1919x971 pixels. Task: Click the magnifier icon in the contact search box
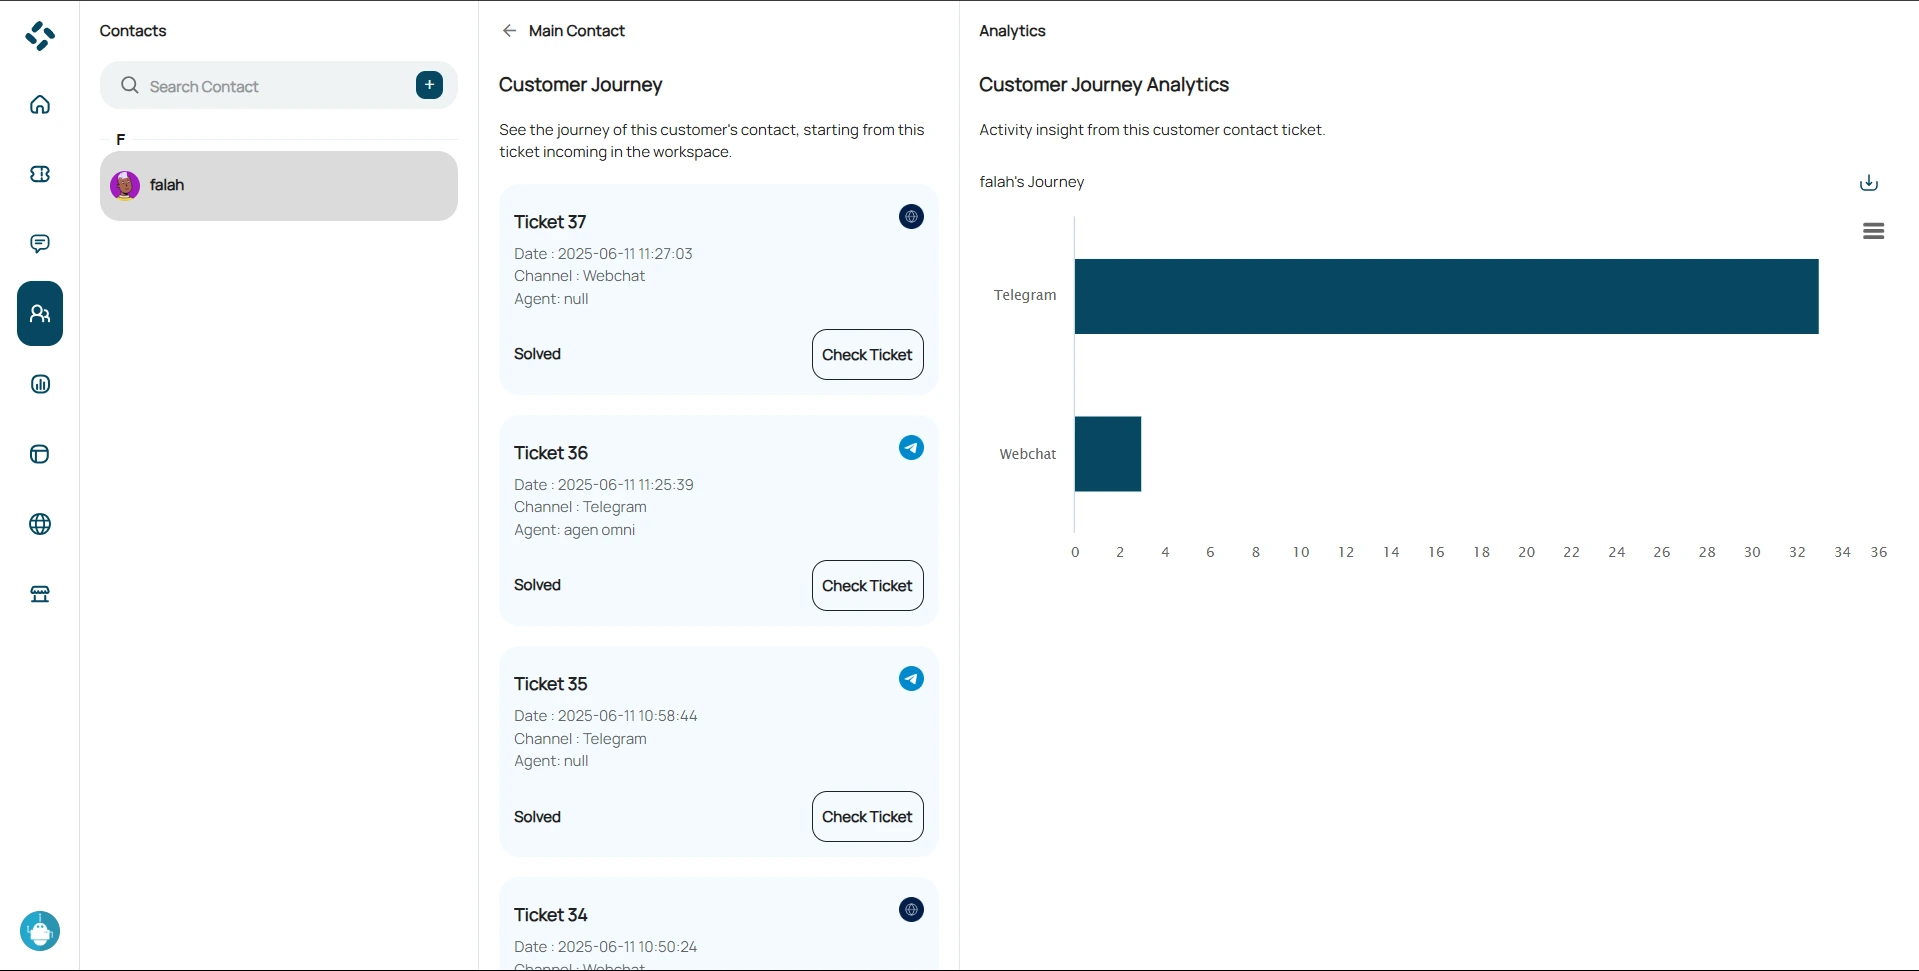pyautogui.click(x=130, y=86)
